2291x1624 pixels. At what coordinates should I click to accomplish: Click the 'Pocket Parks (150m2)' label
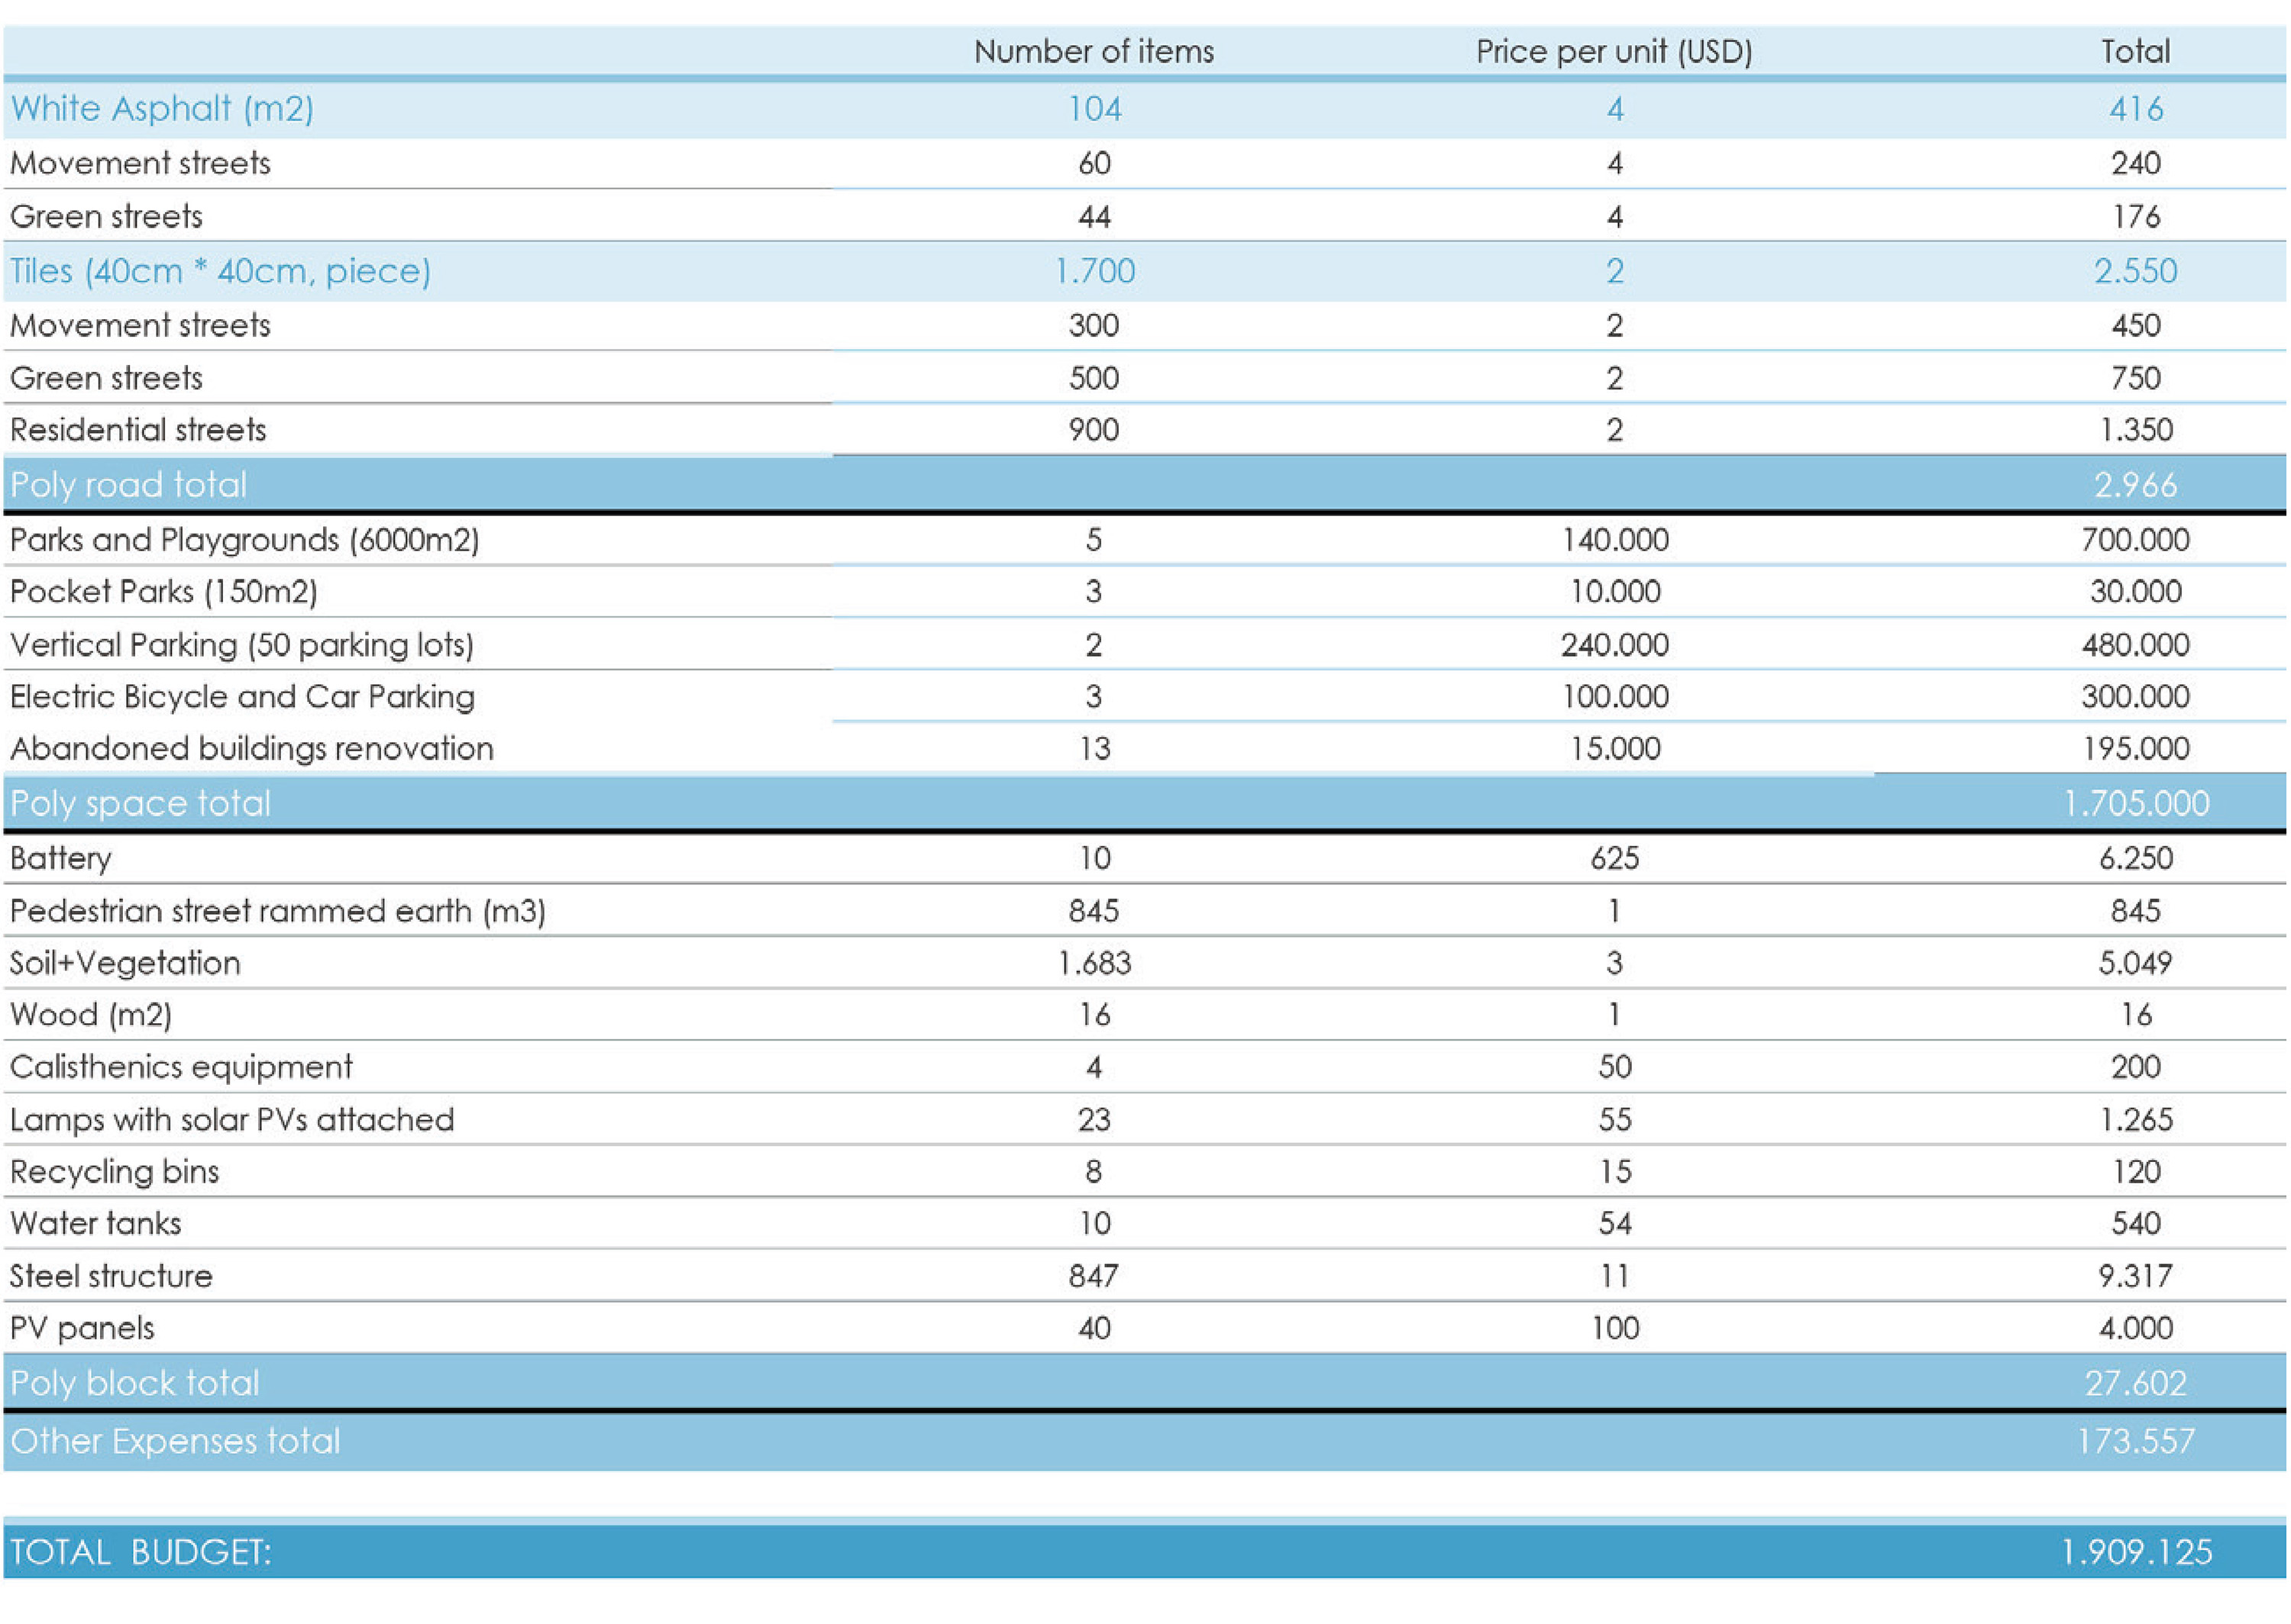(x=163, y=592)
